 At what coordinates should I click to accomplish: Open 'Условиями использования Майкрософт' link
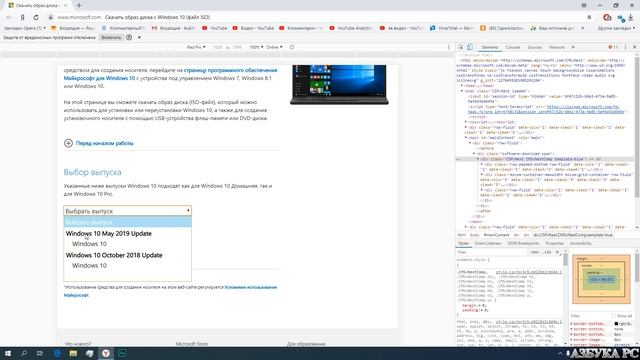pos(170,291)
